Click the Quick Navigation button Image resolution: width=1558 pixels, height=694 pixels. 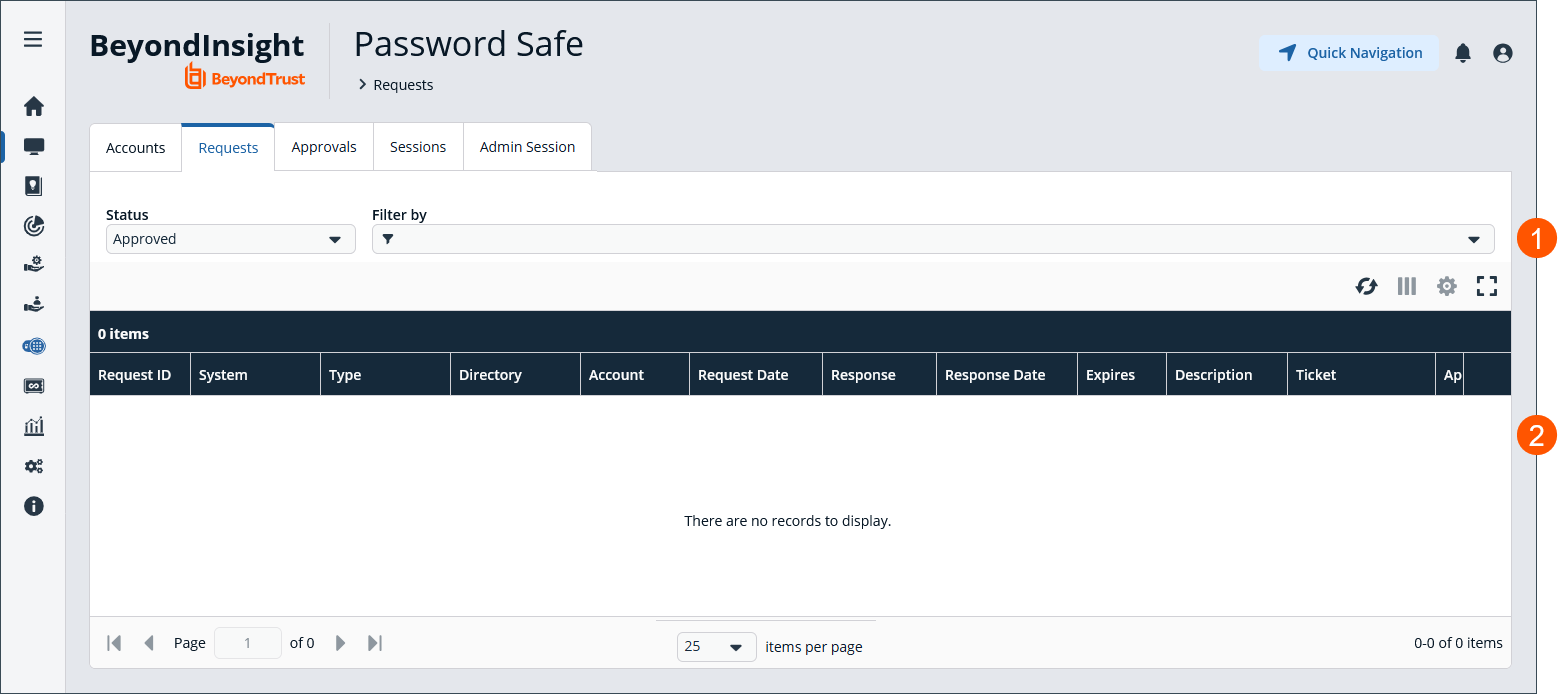pos(1349,53)
